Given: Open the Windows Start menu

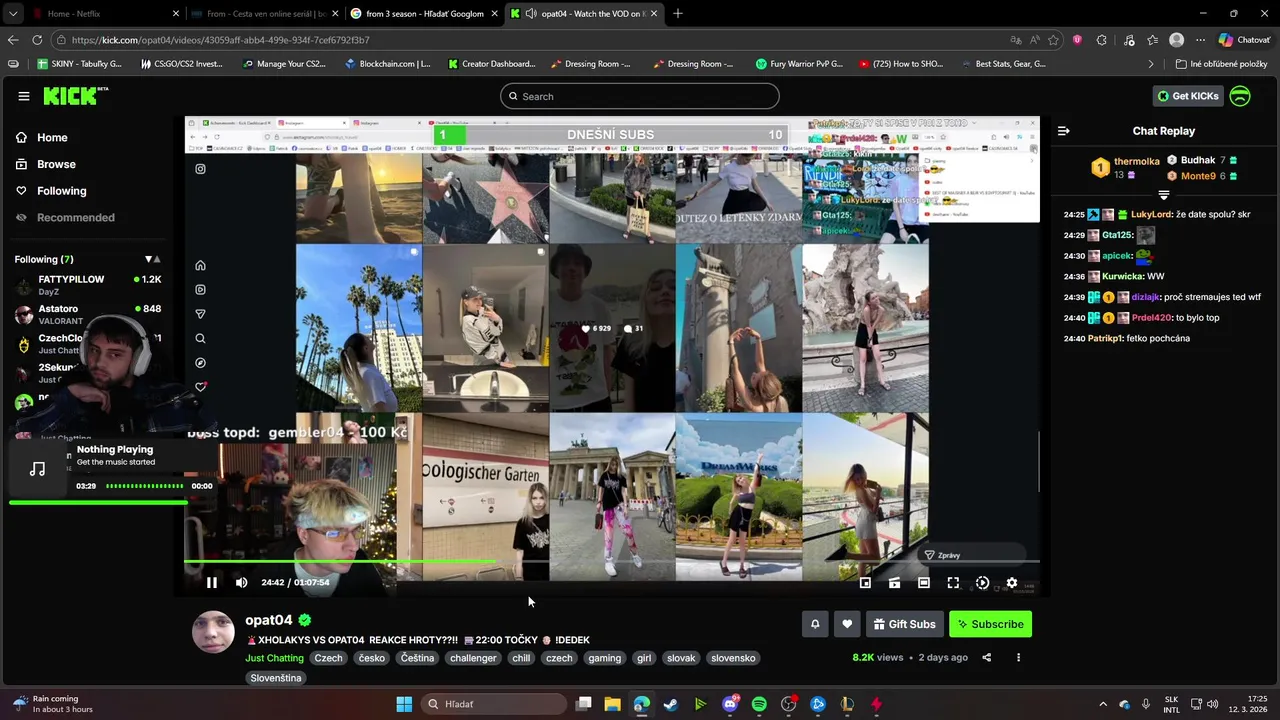Looking at the screenshot, I should coord(404,704).
